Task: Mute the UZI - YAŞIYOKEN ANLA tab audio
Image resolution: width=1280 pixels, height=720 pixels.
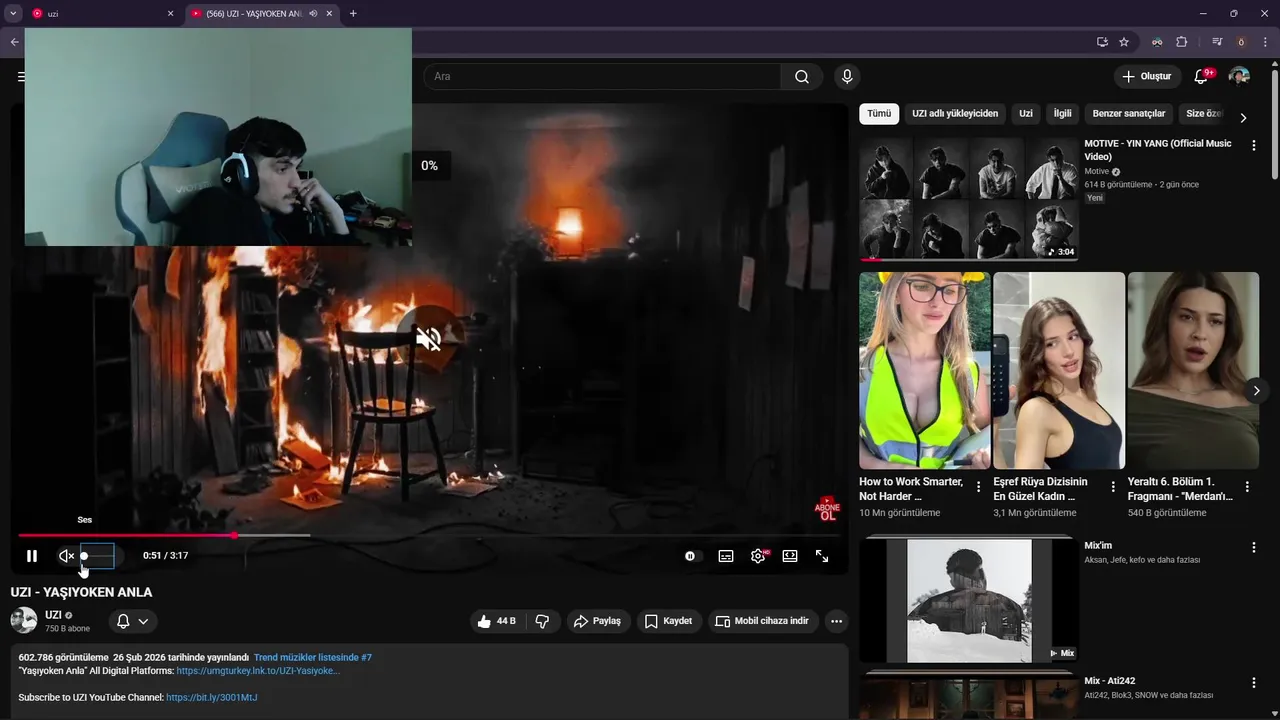Action: [x=313, y=14]
